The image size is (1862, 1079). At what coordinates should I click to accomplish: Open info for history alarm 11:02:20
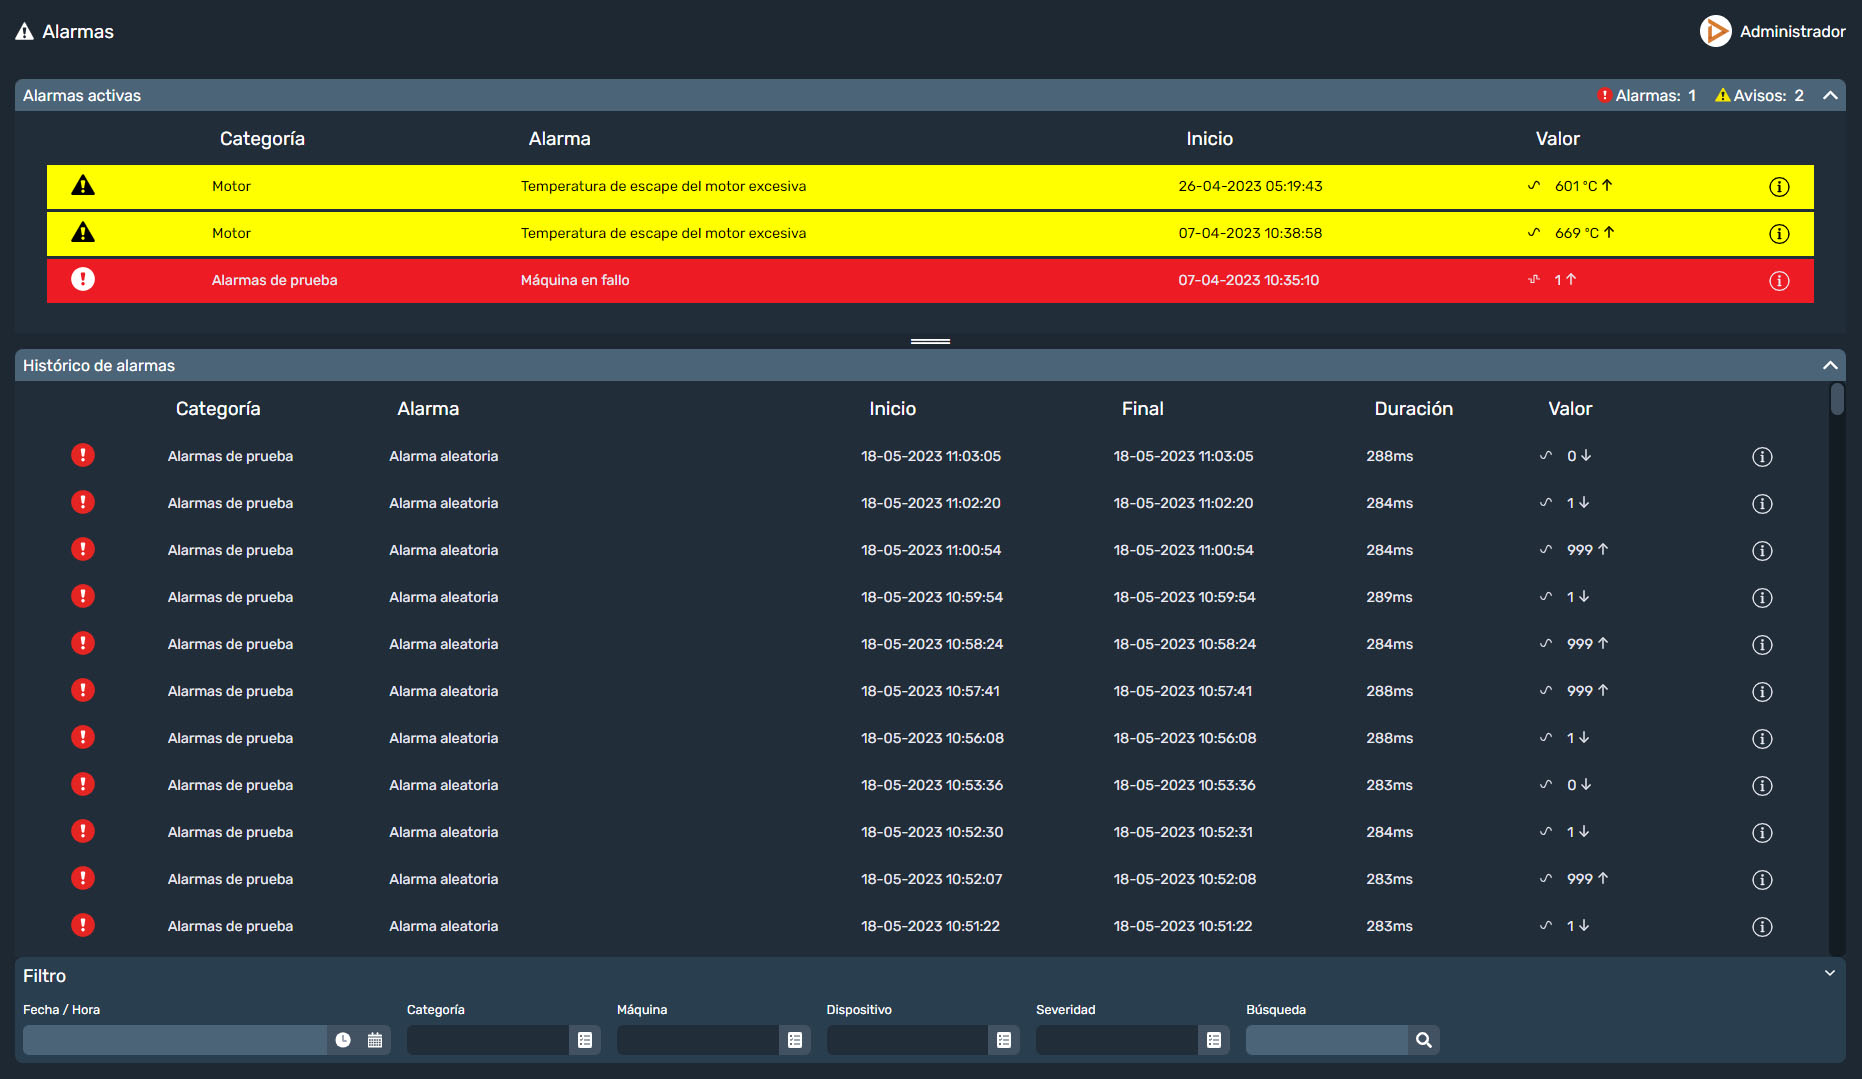[1762, 504]
